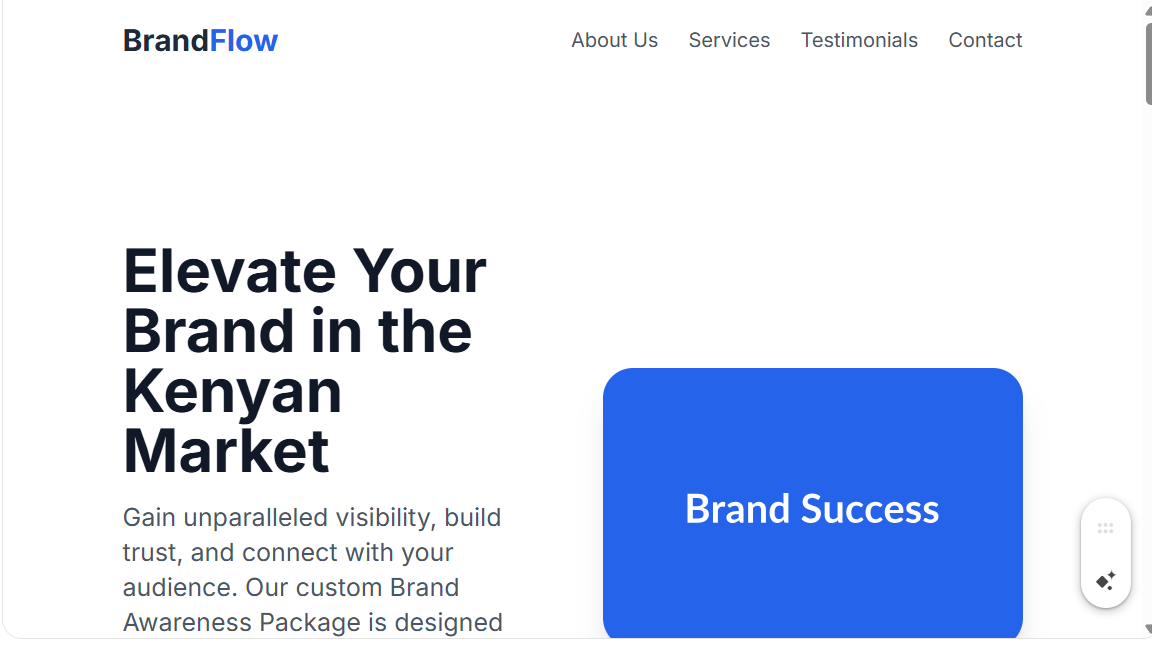
Task: Click the "Gain unparalleled visibility" paragraph line
Action: [312, 517]
